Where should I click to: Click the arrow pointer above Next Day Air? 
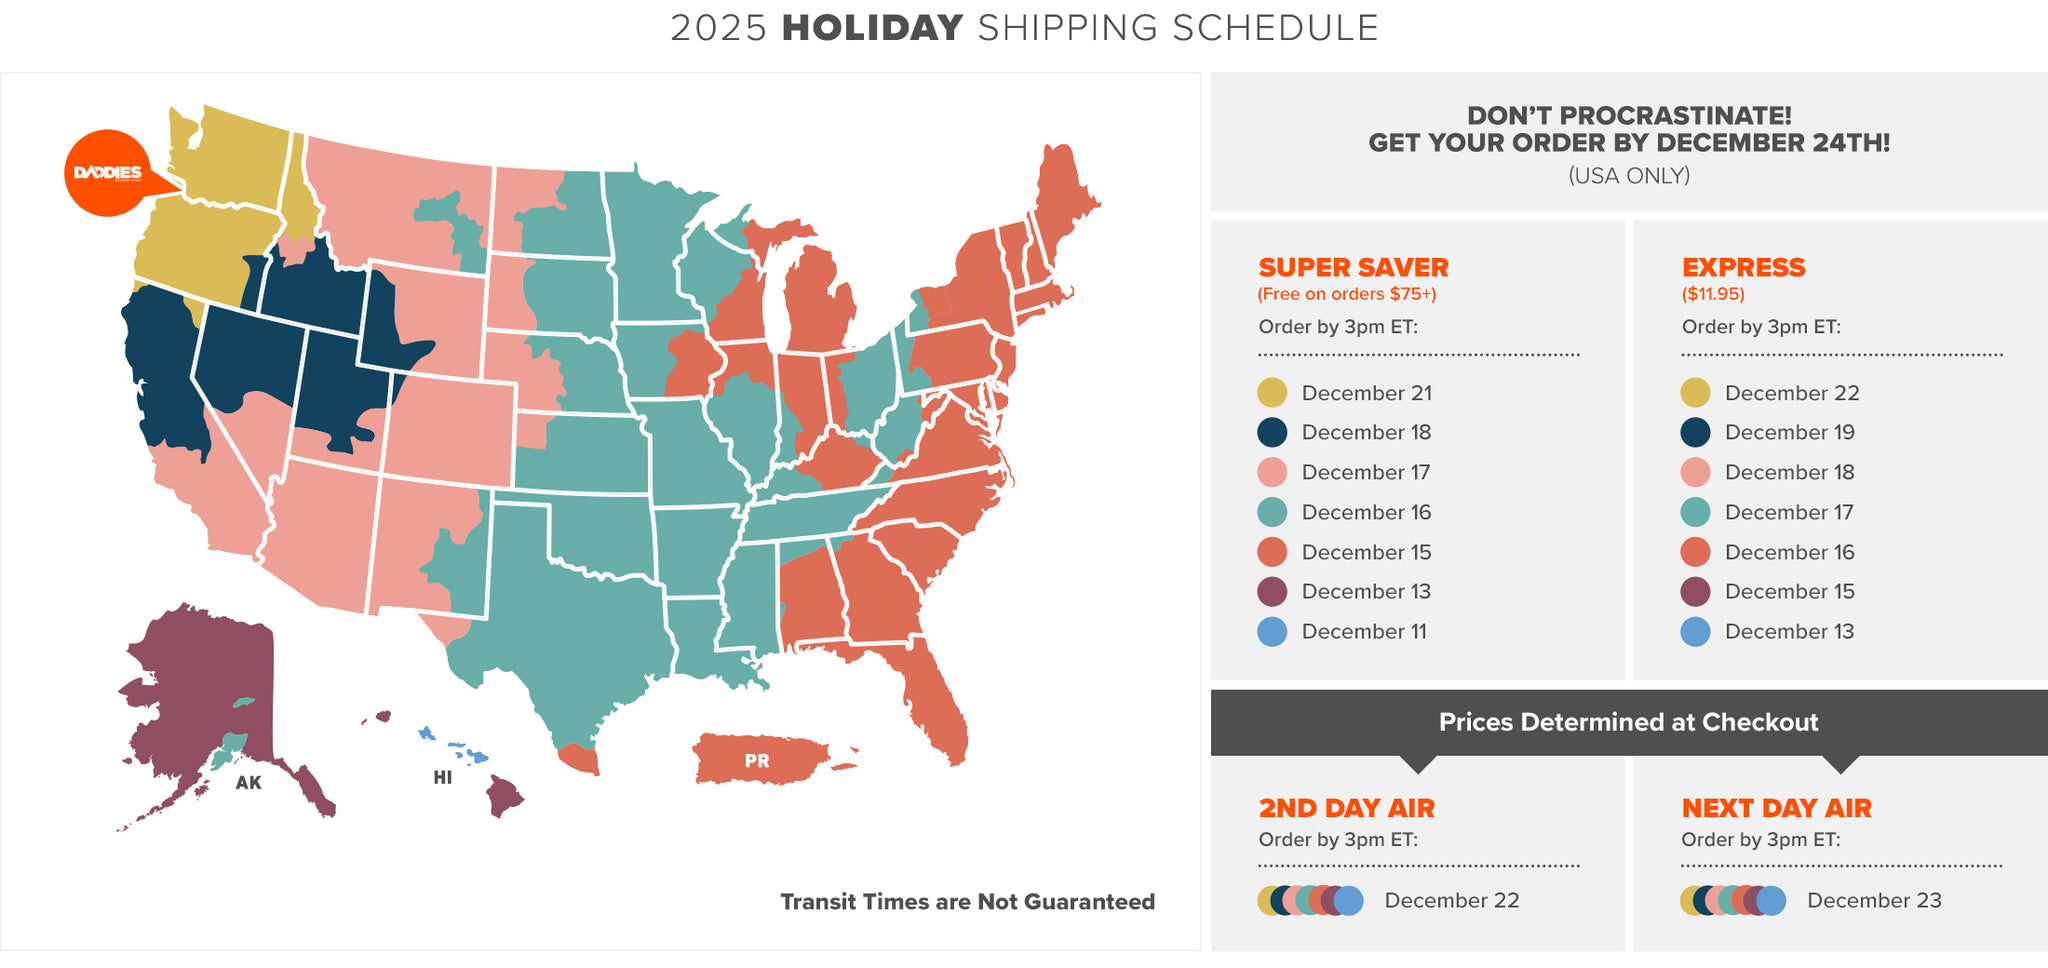(x=1840, y=764)
